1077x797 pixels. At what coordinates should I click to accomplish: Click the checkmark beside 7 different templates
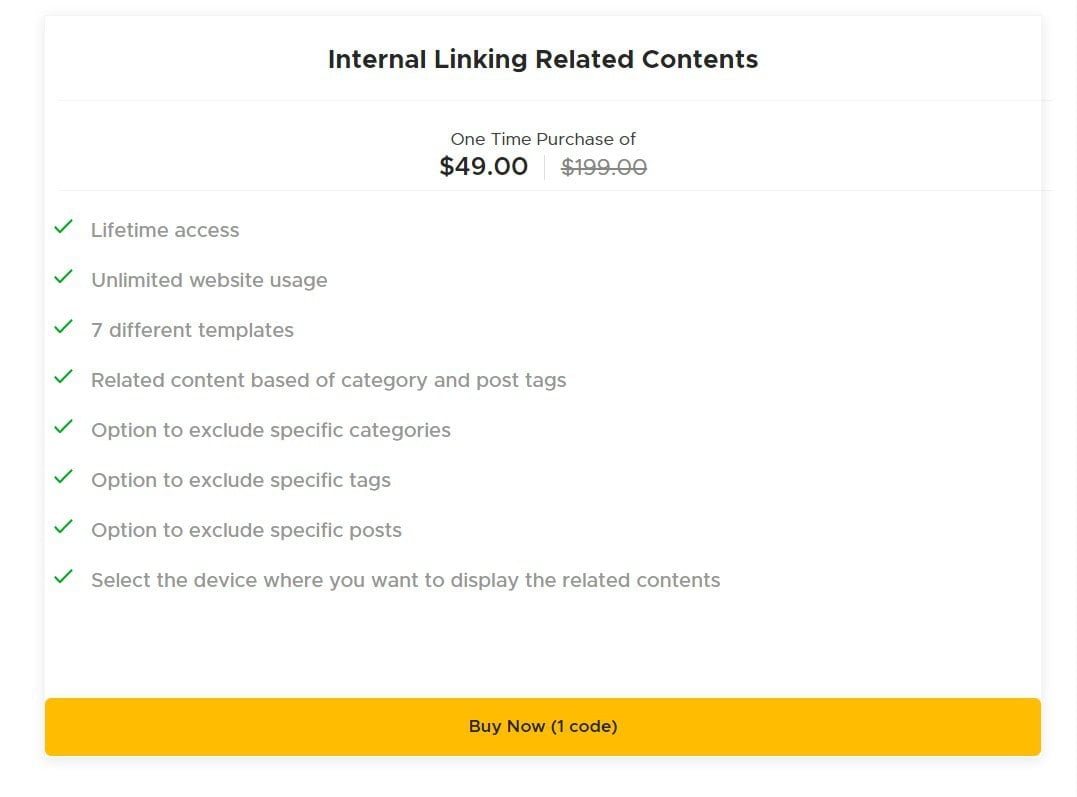(63, 326)
